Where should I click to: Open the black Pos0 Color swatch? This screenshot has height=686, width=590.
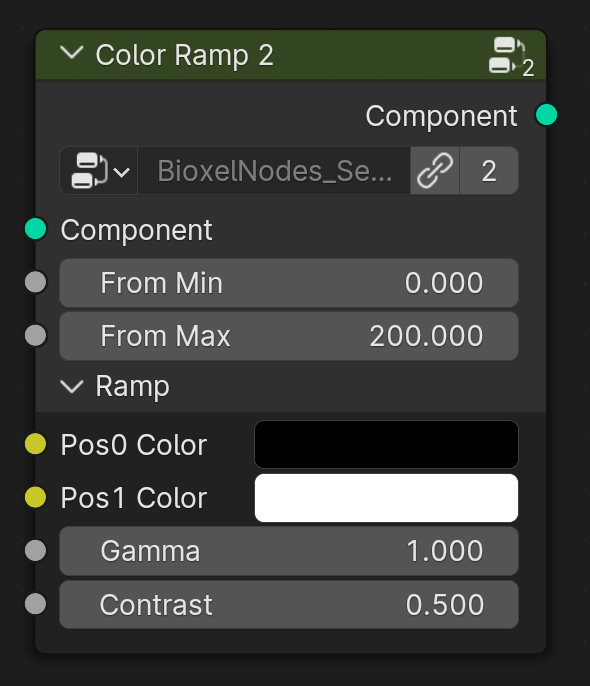coord(387,444)
